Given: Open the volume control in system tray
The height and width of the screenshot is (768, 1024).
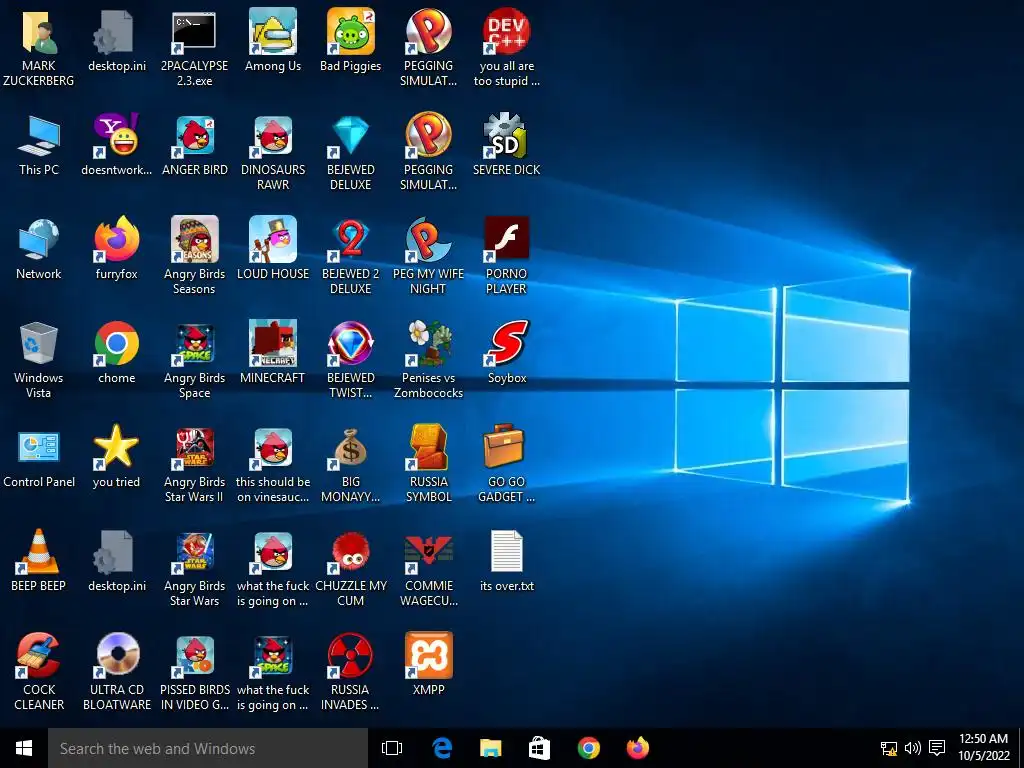Looking at the screenshot, I should (x=912, y=748).
